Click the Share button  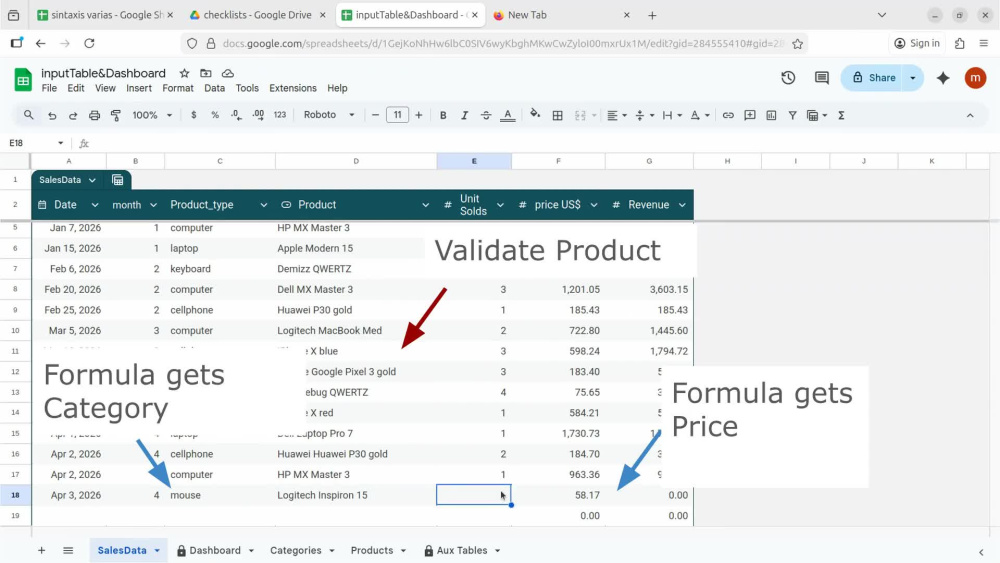click(x=874, y=78)
